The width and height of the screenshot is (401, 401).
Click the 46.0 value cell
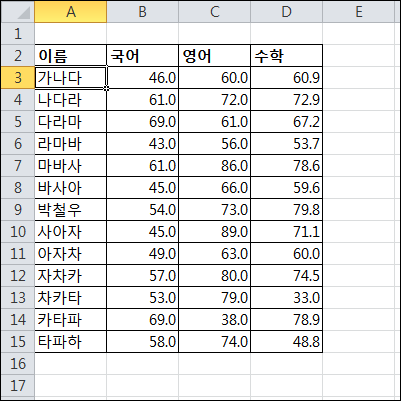(x=143, y=78)
